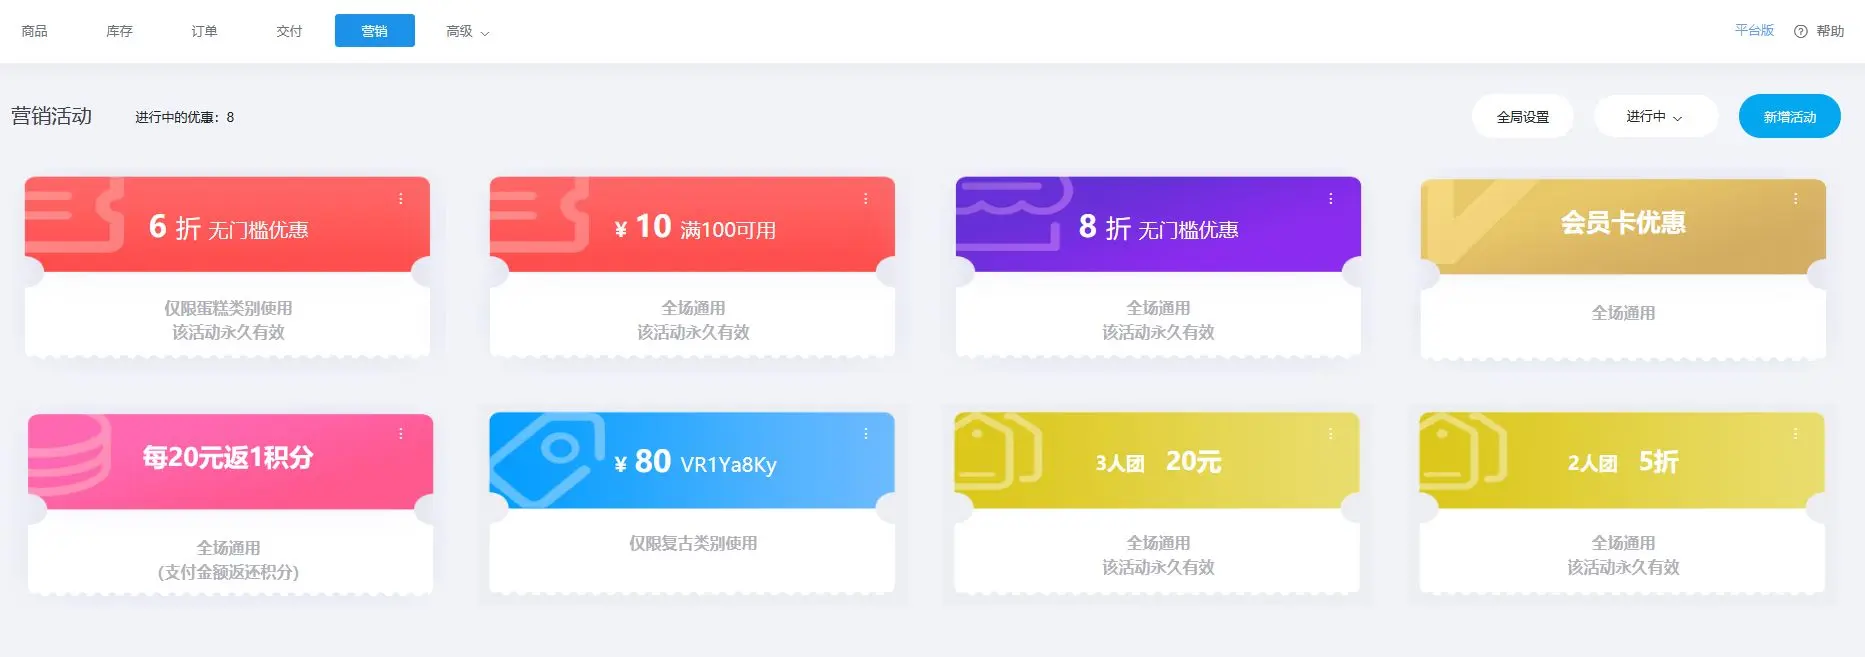Switch to the 商品 tab

coord(35,32)
